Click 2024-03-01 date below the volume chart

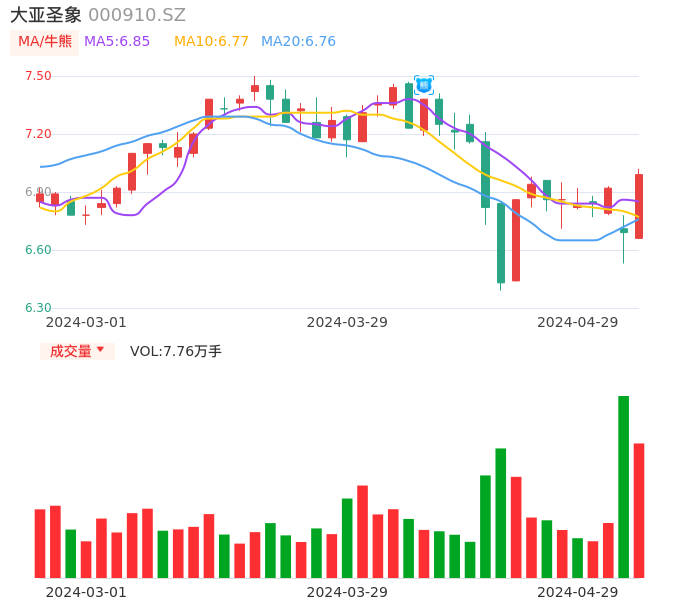tap(86, 592)
